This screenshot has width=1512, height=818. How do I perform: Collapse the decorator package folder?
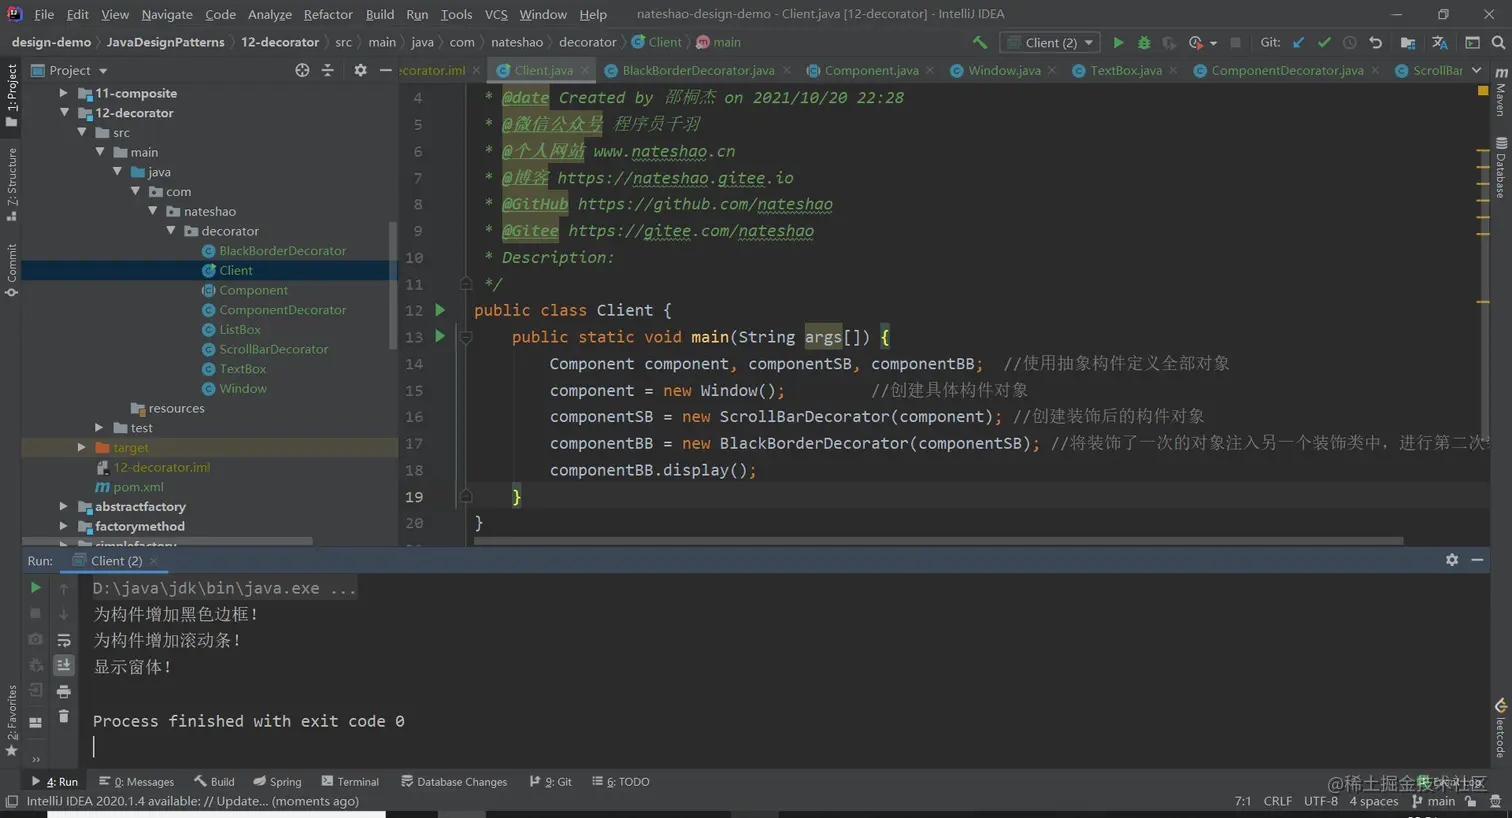(x=171, y=231)
